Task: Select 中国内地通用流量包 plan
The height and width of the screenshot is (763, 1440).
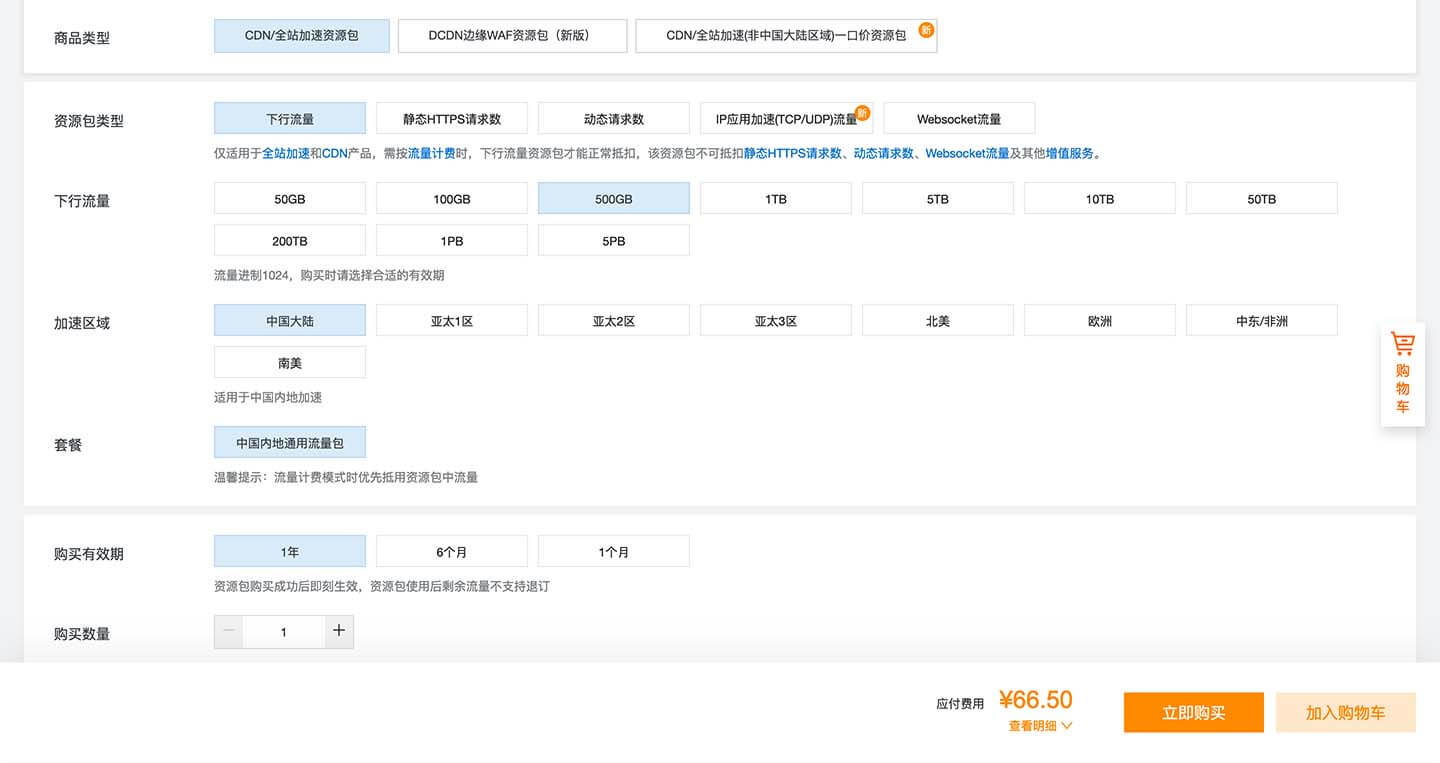Action: pos(290,442)
